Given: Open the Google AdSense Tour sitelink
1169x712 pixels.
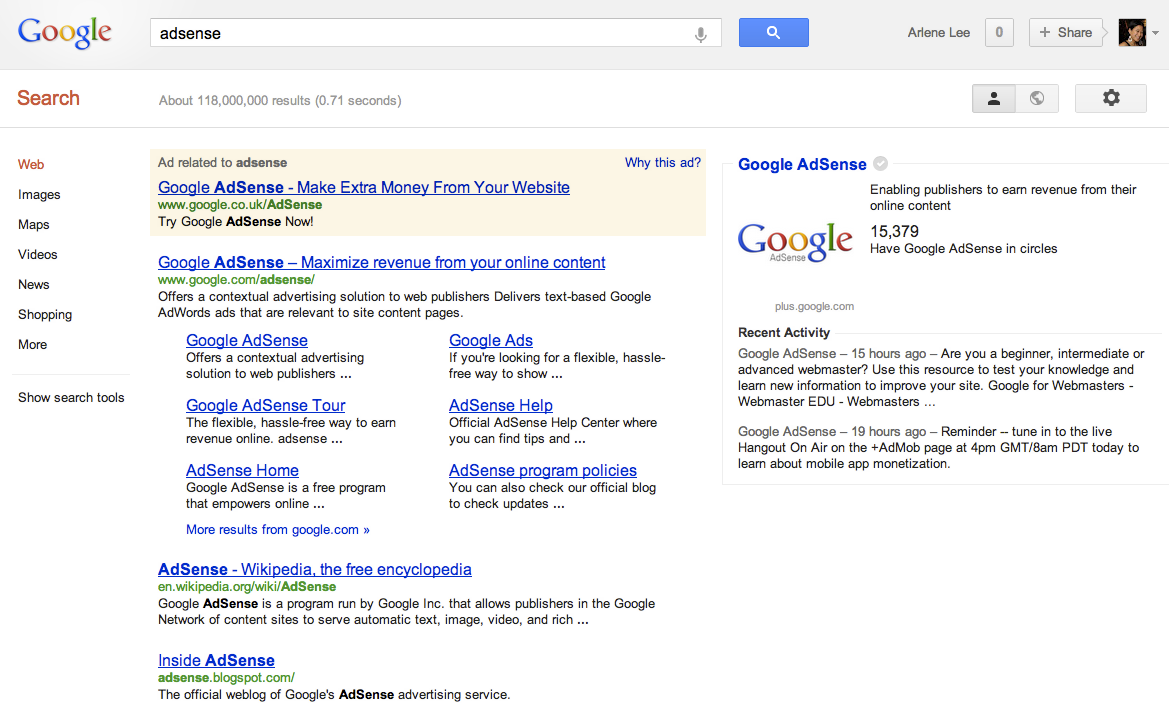Looking at the screenshot, I should [x=265, y=405].
